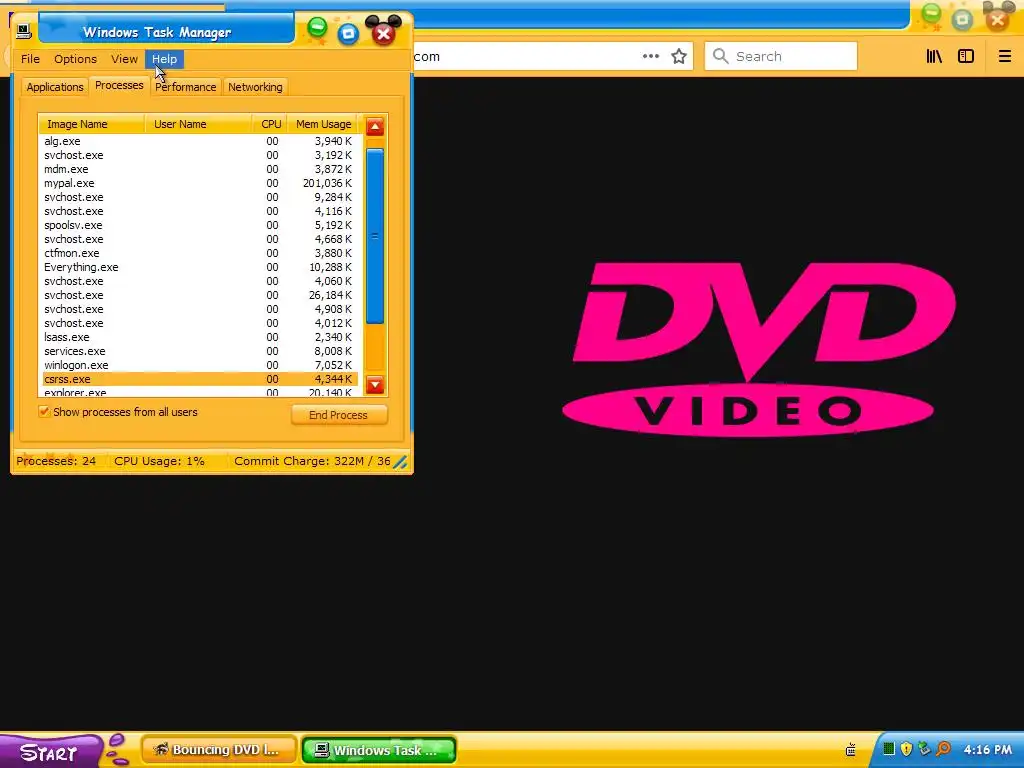Click the pink DVD Video logo

757,349
